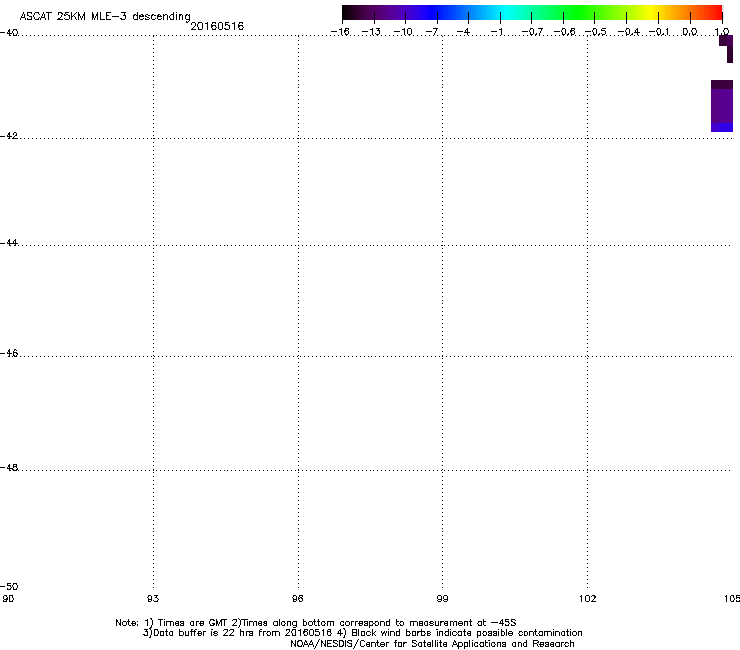Click the color bar label -10
Screen dimensions: 740x650
[403, 32]
